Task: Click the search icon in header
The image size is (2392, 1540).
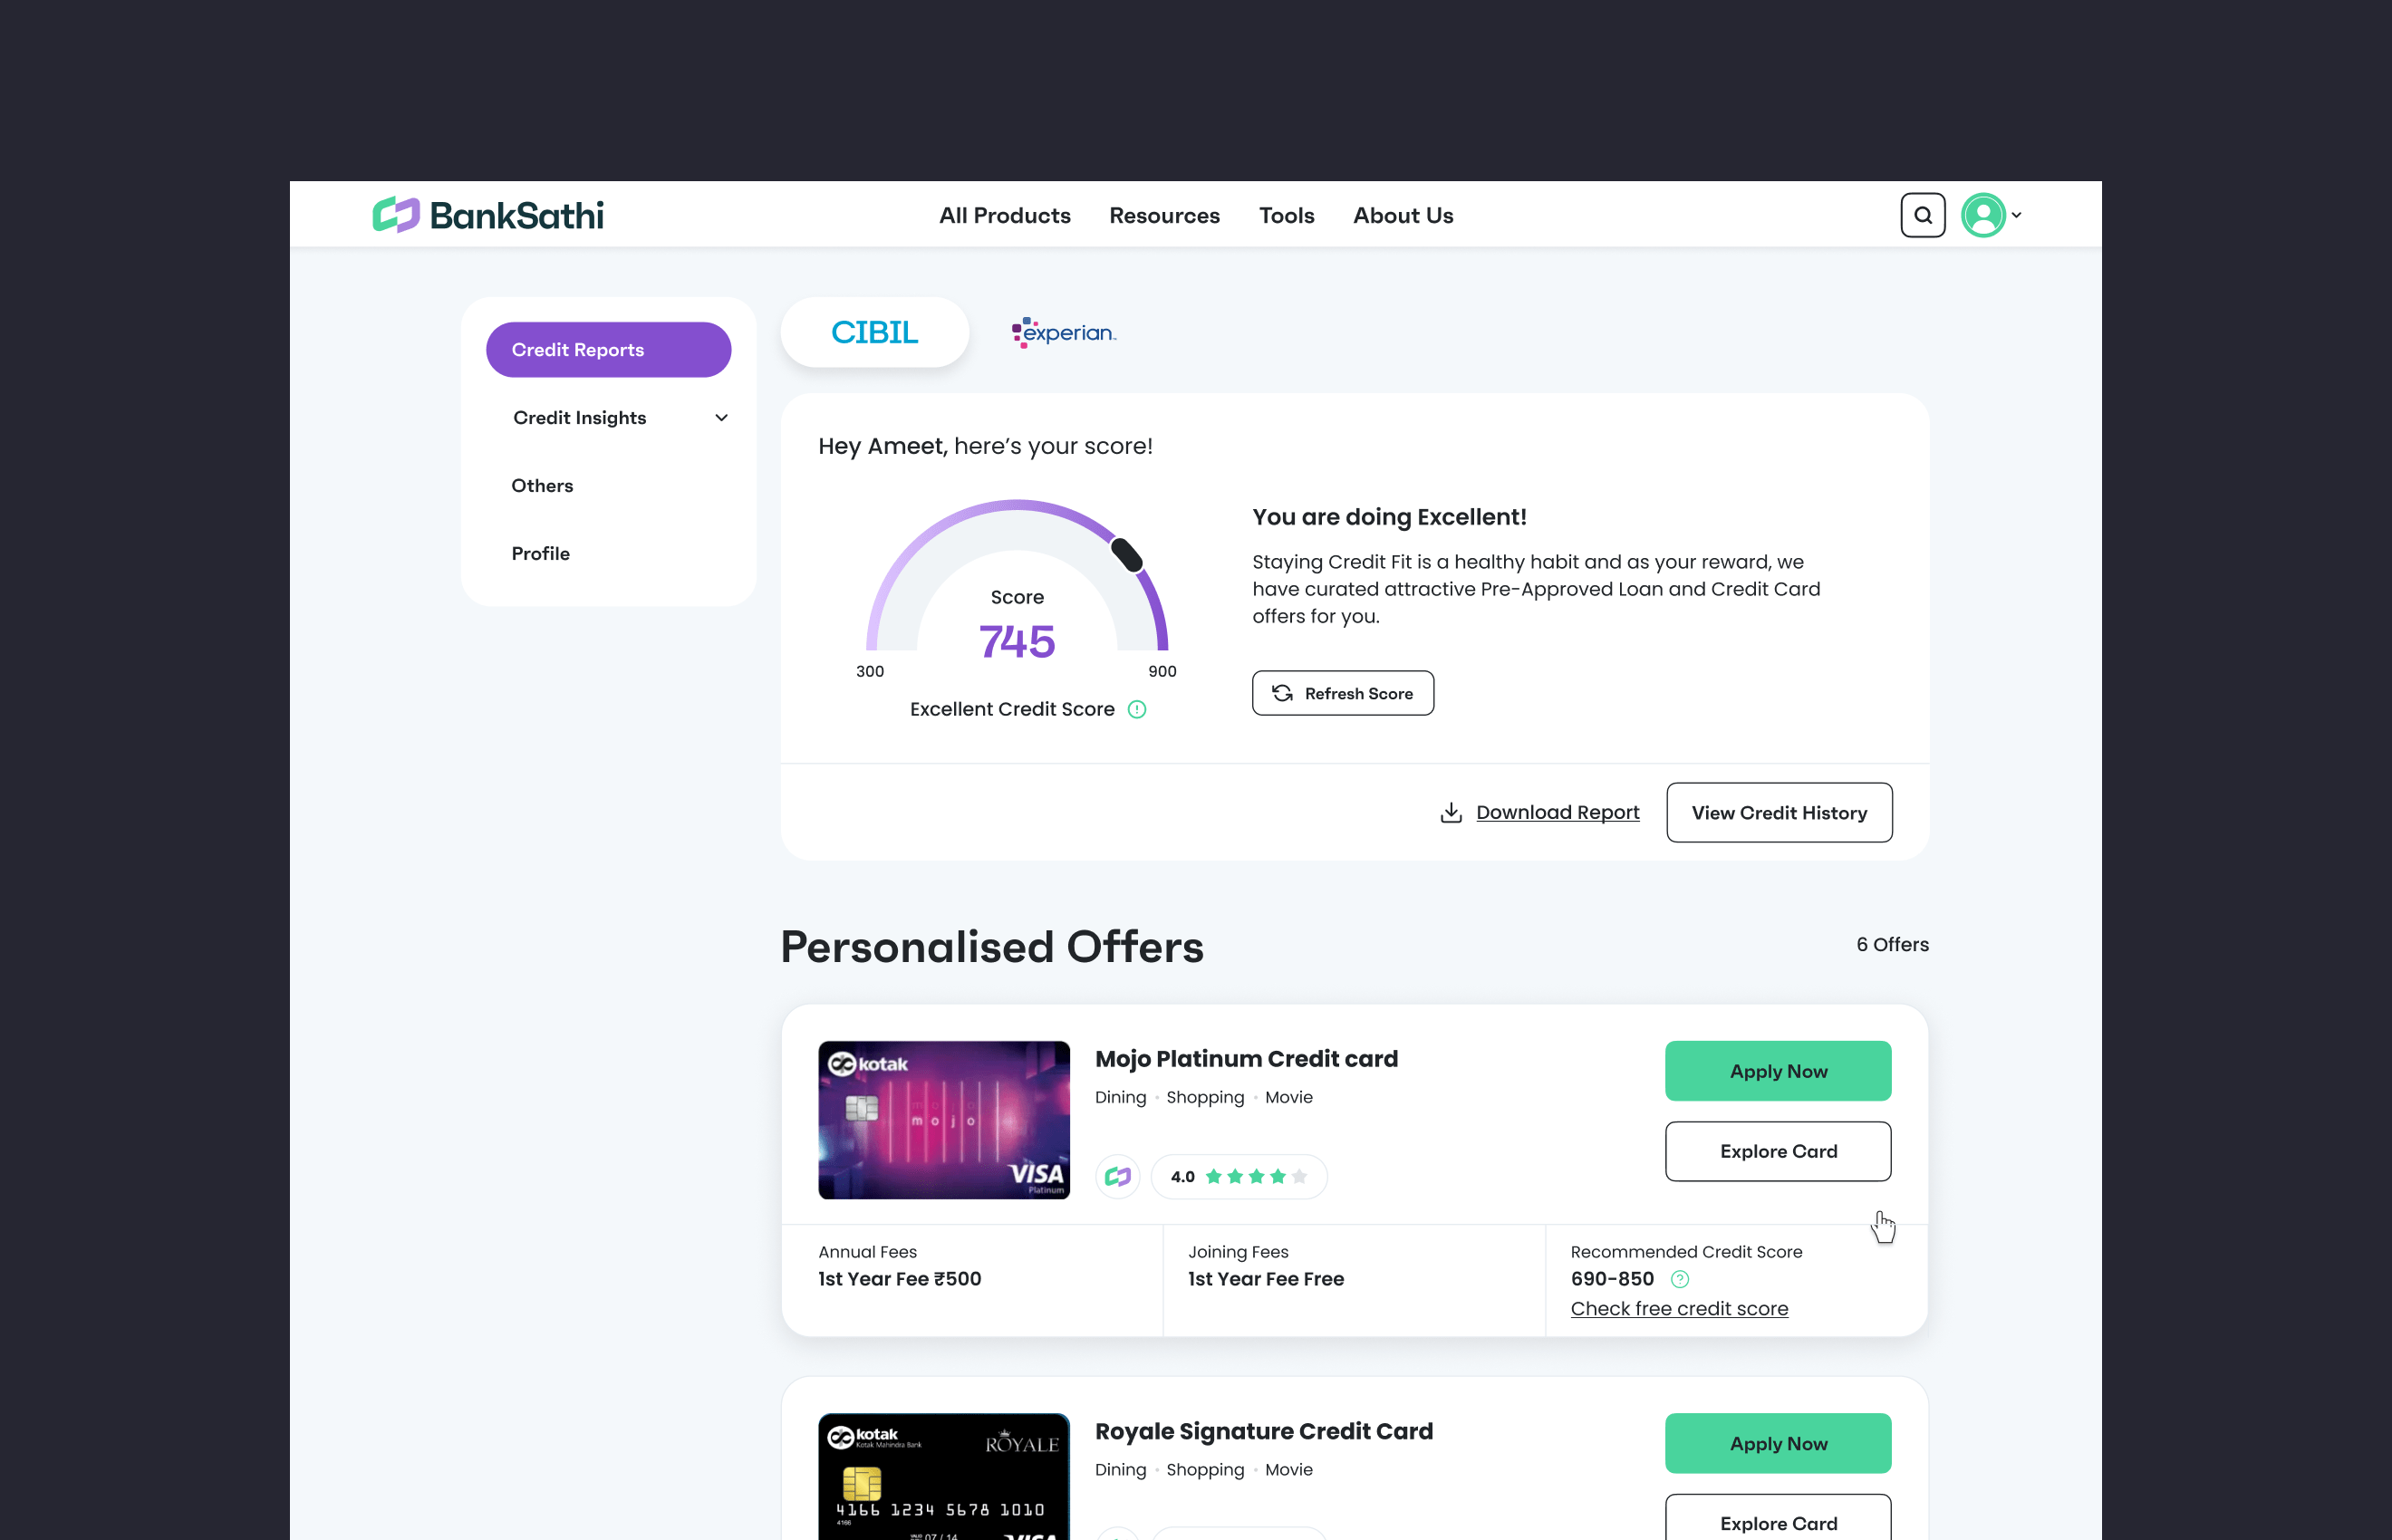Action: pos(1922,215)
